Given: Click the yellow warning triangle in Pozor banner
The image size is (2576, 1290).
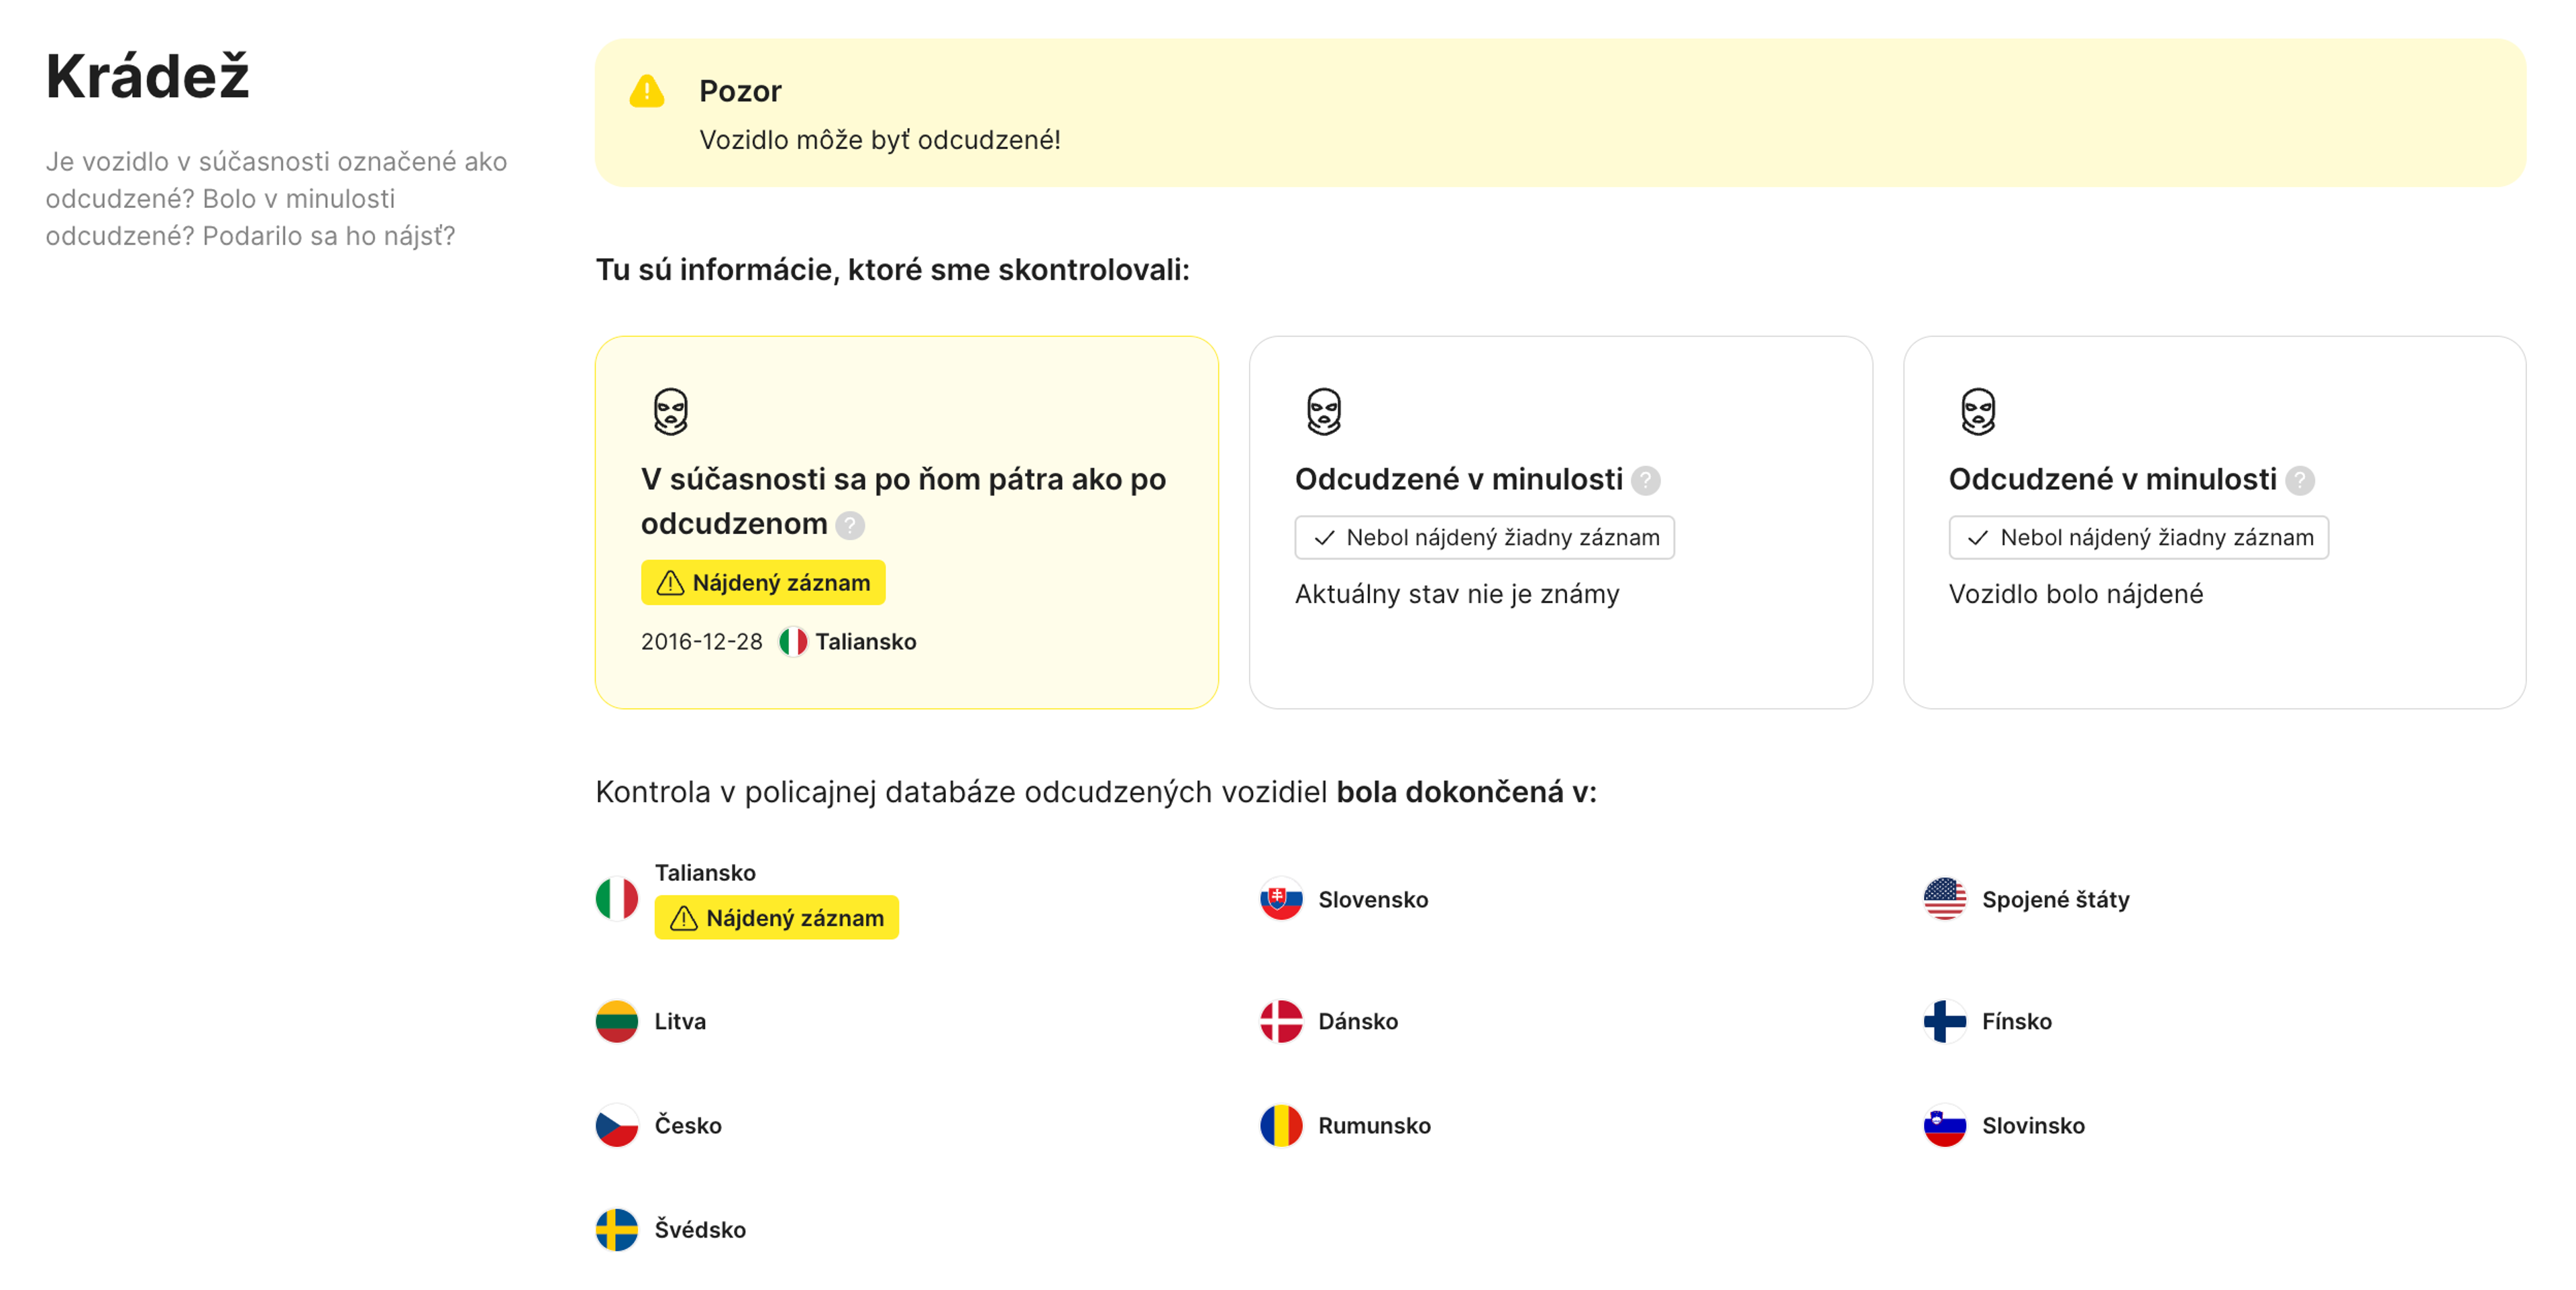Looking at the screenshot, I should point(646,92).
